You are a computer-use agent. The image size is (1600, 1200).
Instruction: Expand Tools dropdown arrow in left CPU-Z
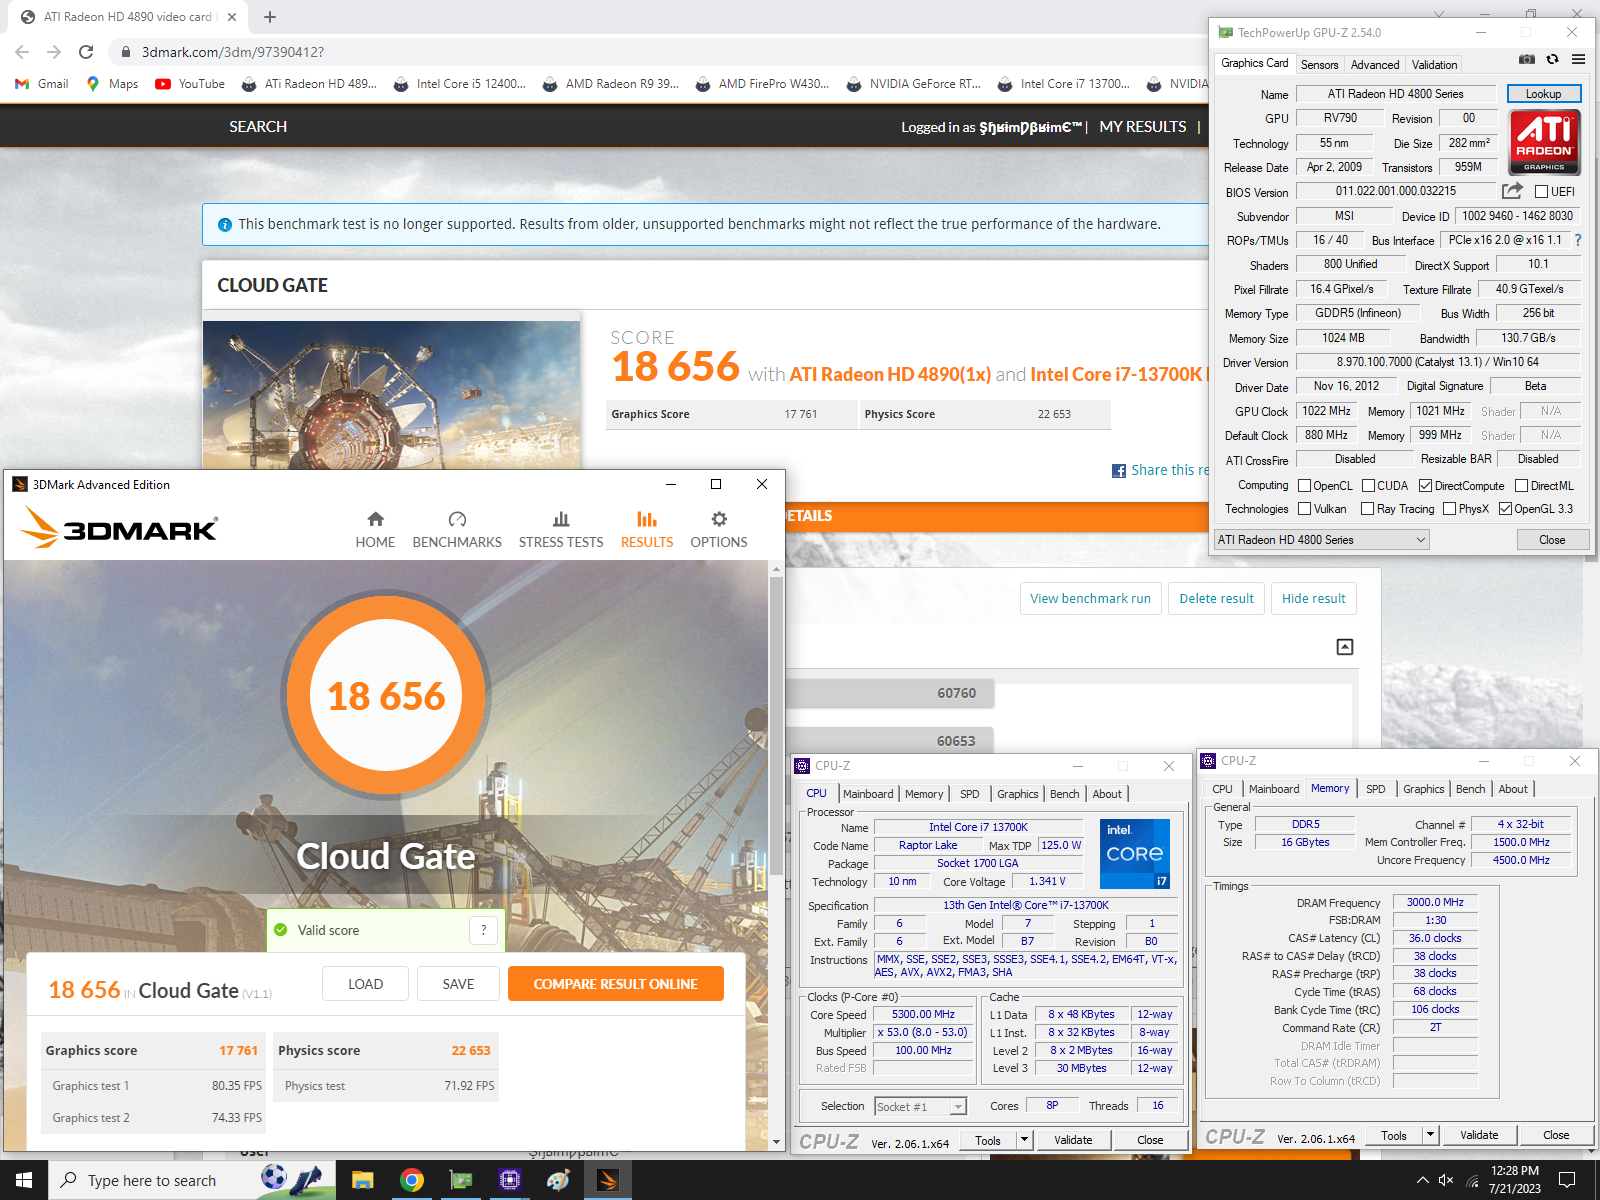click(1024, 1139)
